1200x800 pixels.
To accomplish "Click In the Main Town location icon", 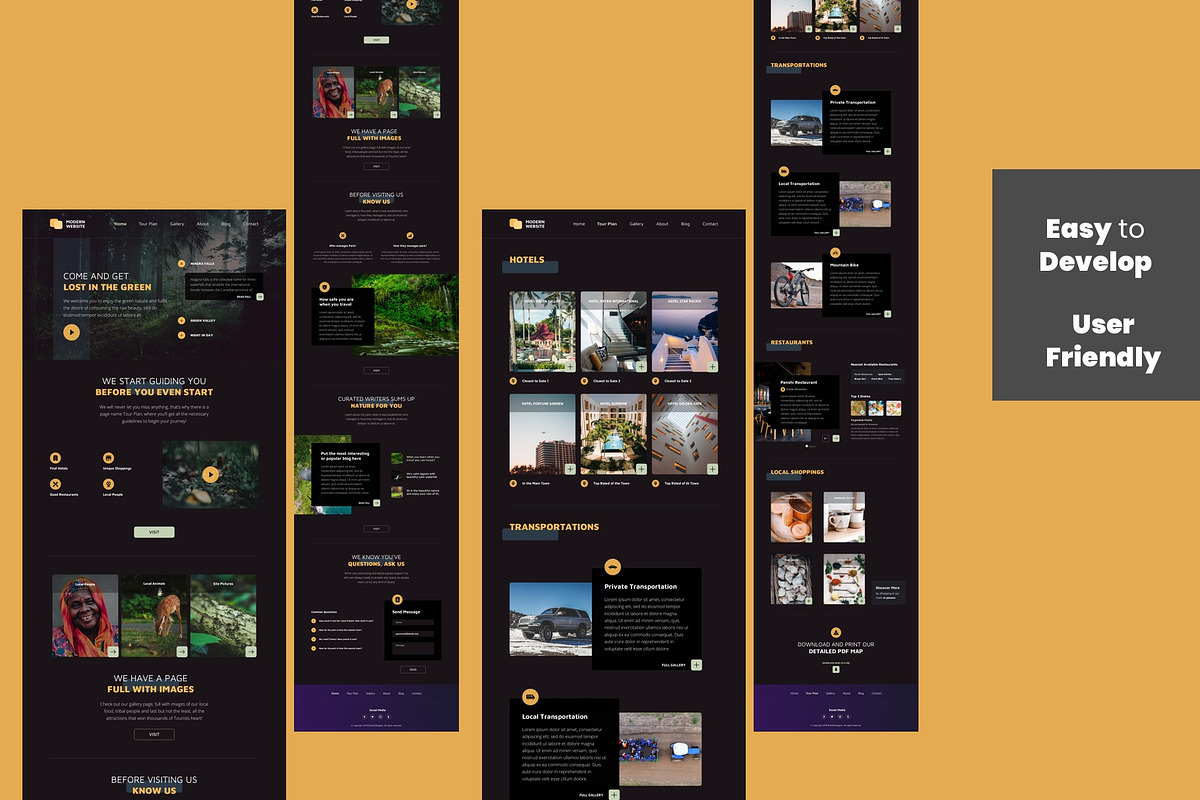I will pyautogui.click(x=513, y=483).
